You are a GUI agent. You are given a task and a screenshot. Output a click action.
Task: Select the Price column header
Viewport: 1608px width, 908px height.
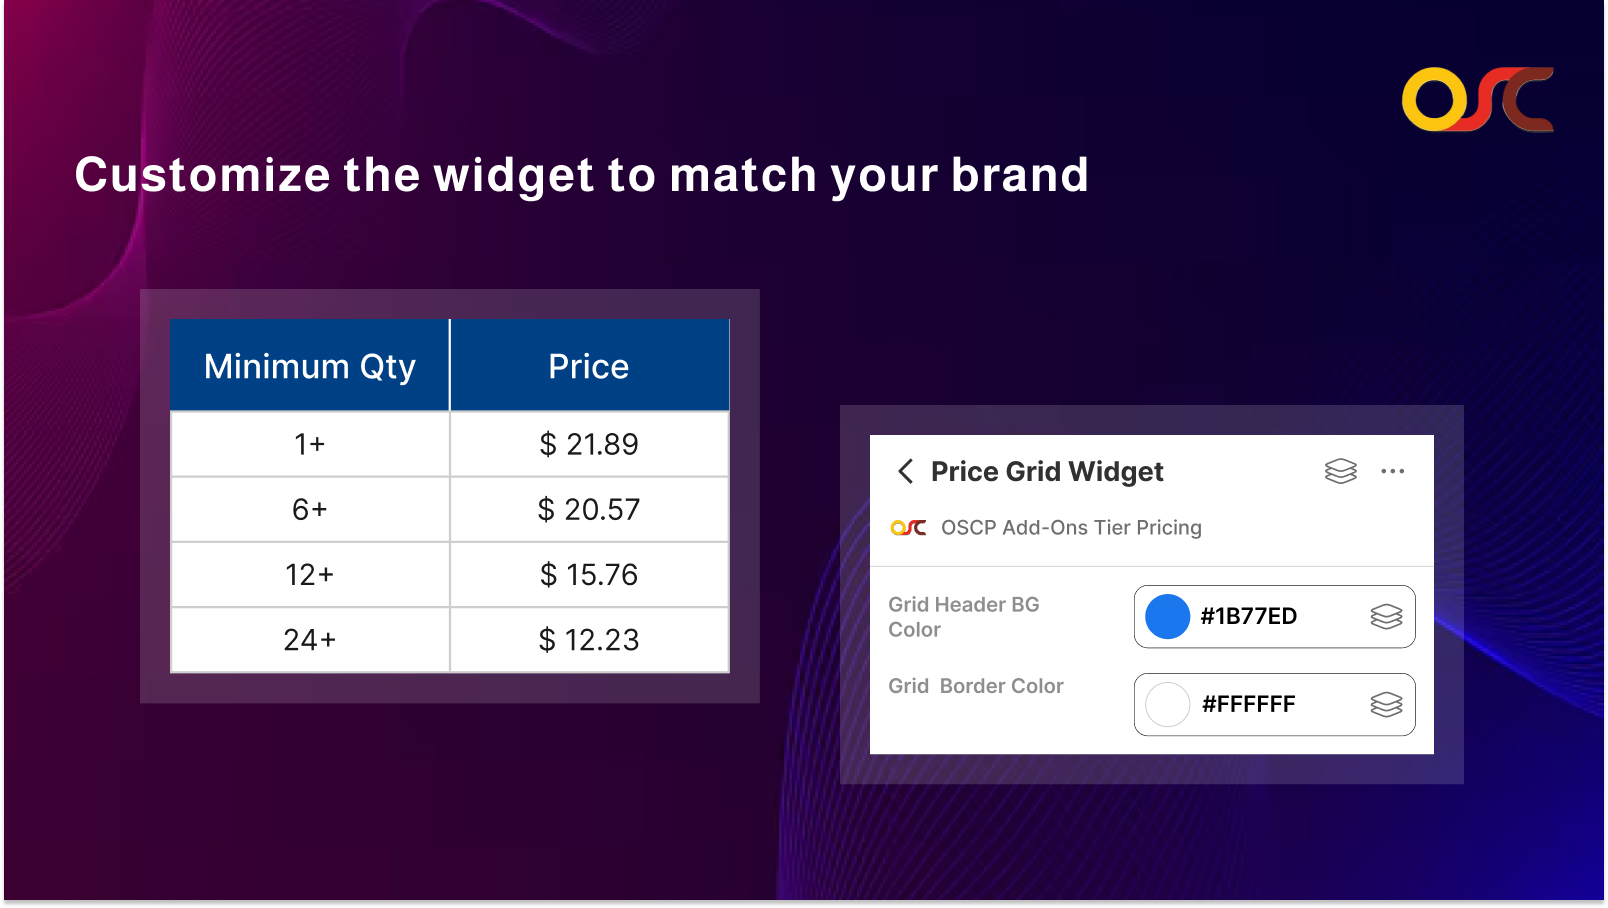pos(588,366)
